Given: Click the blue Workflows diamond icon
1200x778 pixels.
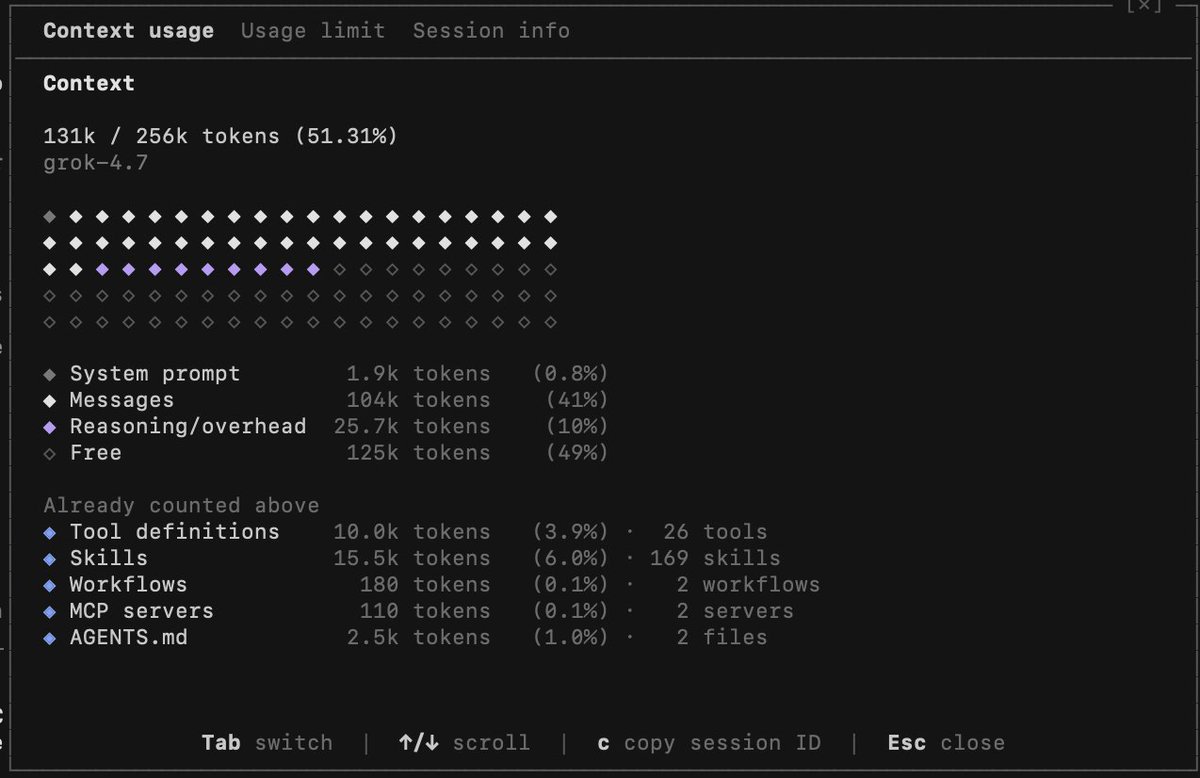Looking at the screenshot, I should point(50,585).
